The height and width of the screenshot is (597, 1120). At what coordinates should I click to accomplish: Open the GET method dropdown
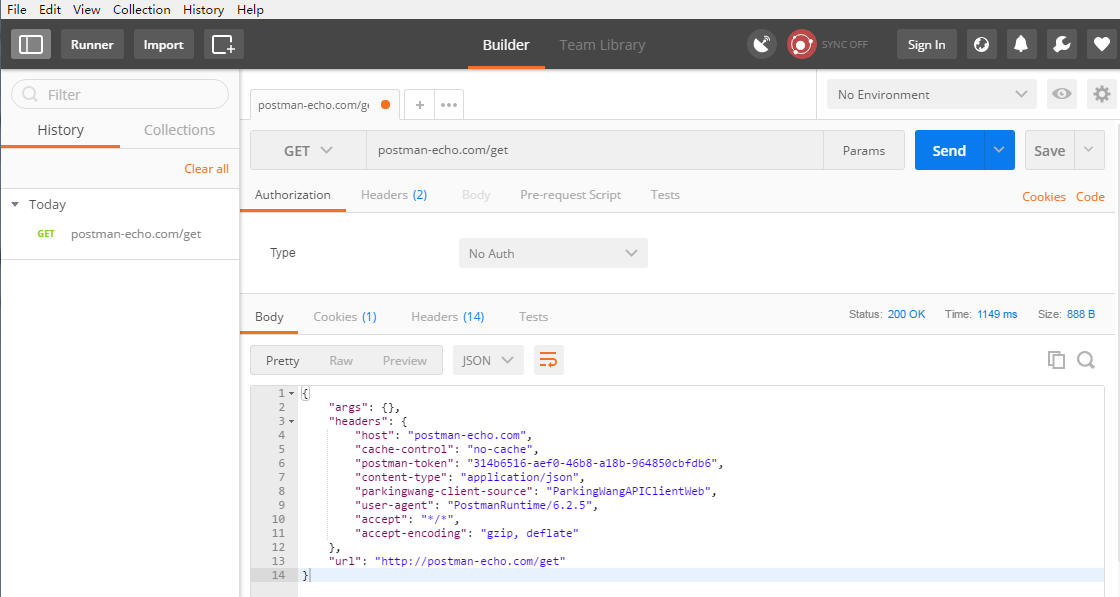coord(308,151)
